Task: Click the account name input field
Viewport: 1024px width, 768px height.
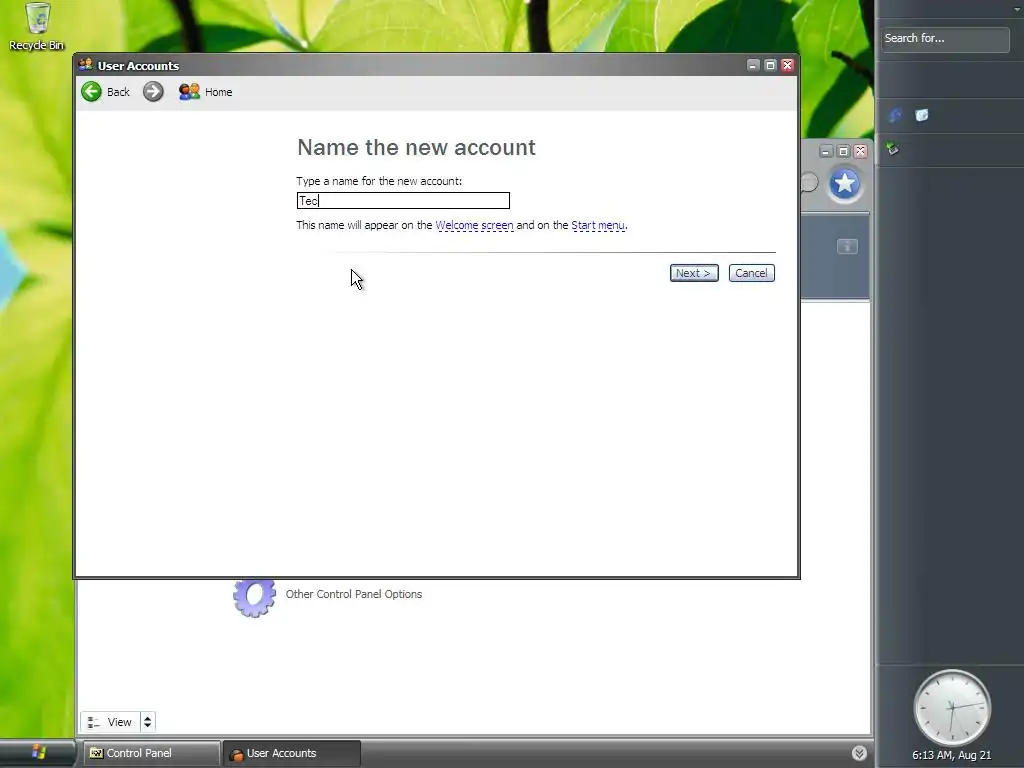Action: click(x=403, y=200)
